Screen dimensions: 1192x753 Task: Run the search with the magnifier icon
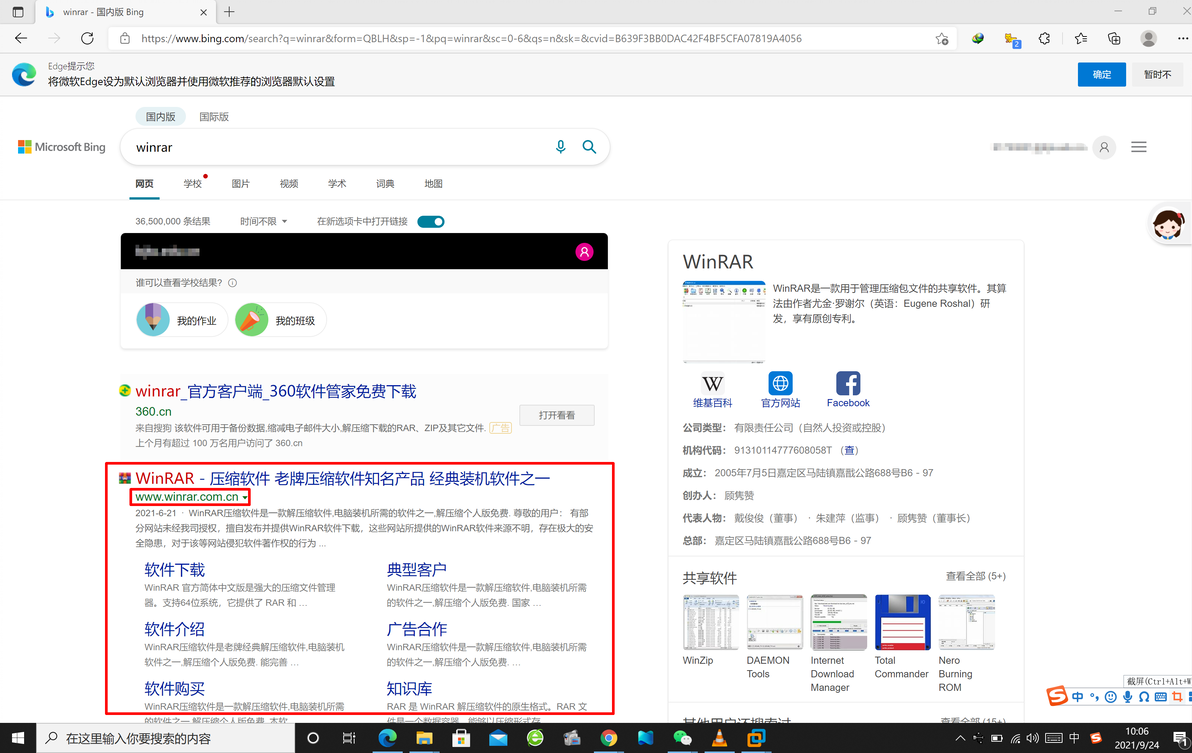coord(589,147)
